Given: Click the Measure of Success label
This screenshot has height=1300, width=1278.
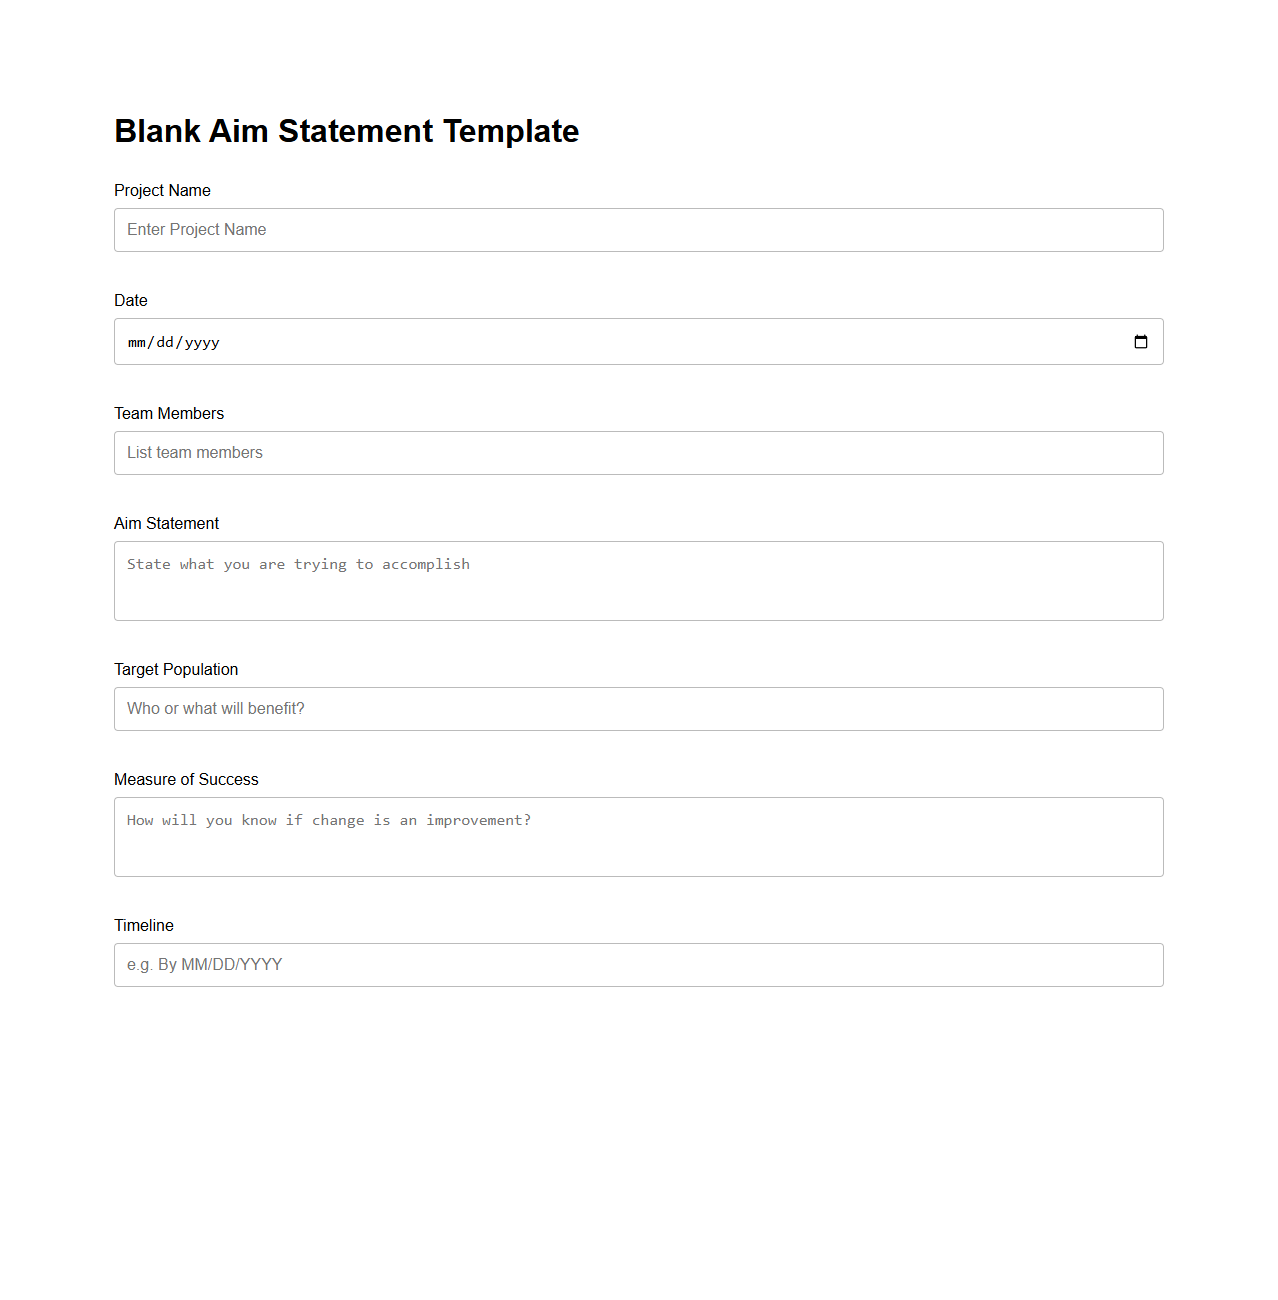Looking at the screenshot, I should pyautogui.click(x=186, y=779).
